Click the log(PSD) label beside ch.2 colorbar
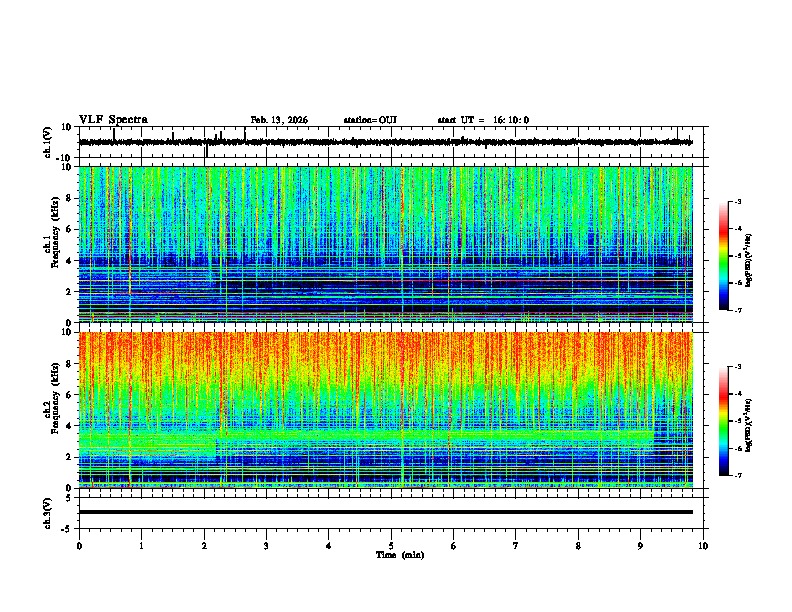 [x=748, y=425]
